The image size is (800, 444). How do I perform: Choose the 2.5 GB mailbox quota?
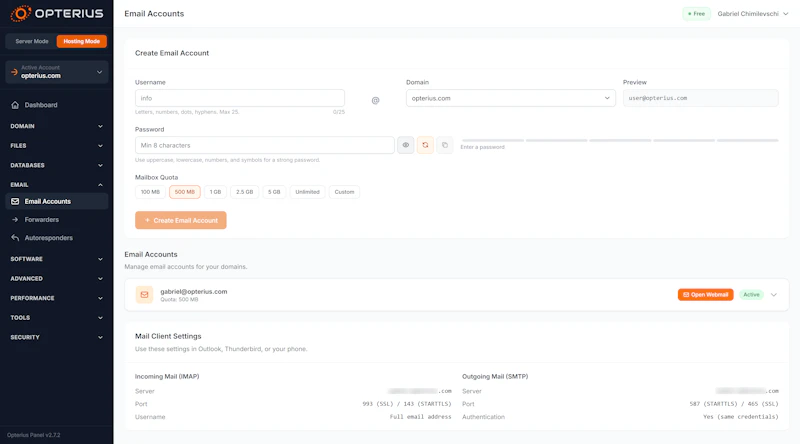click(x=244, y=192)
